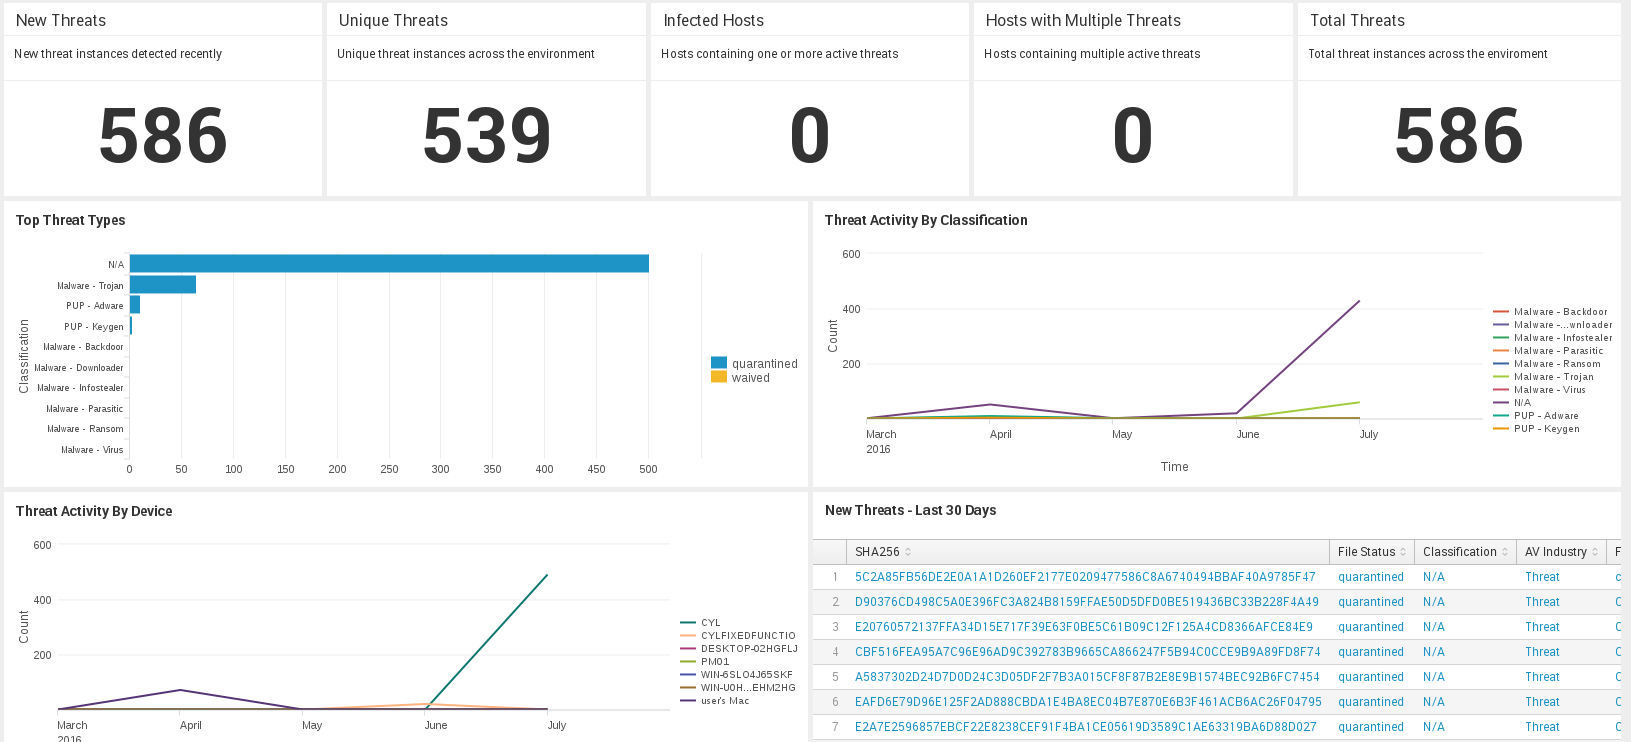Click the Unique Threats value 539
Screen dimensions: 1631x742
click(x=487, y=136)
